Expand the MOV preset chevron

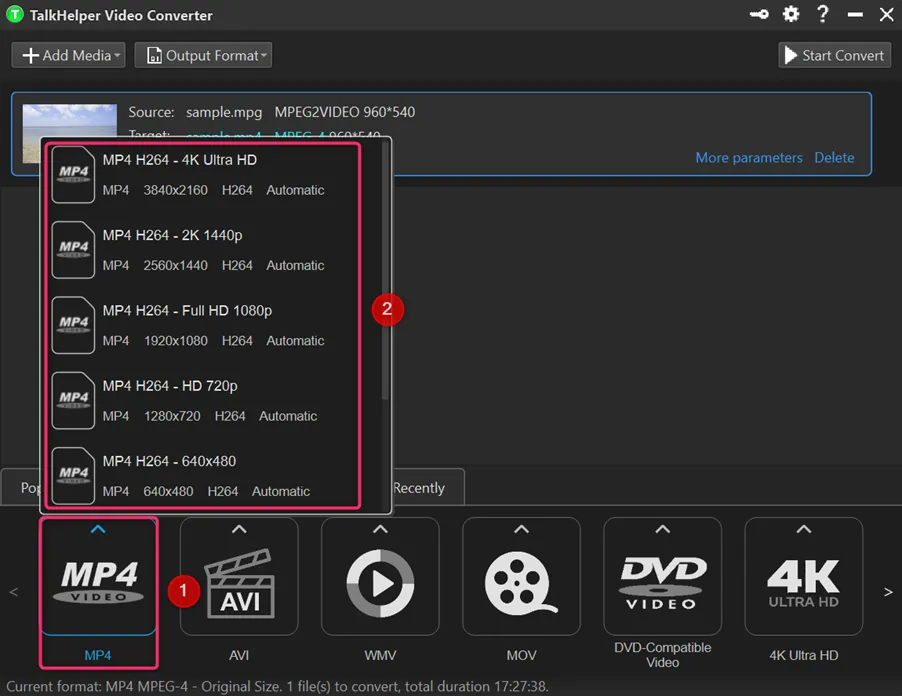tap(521, 529)
